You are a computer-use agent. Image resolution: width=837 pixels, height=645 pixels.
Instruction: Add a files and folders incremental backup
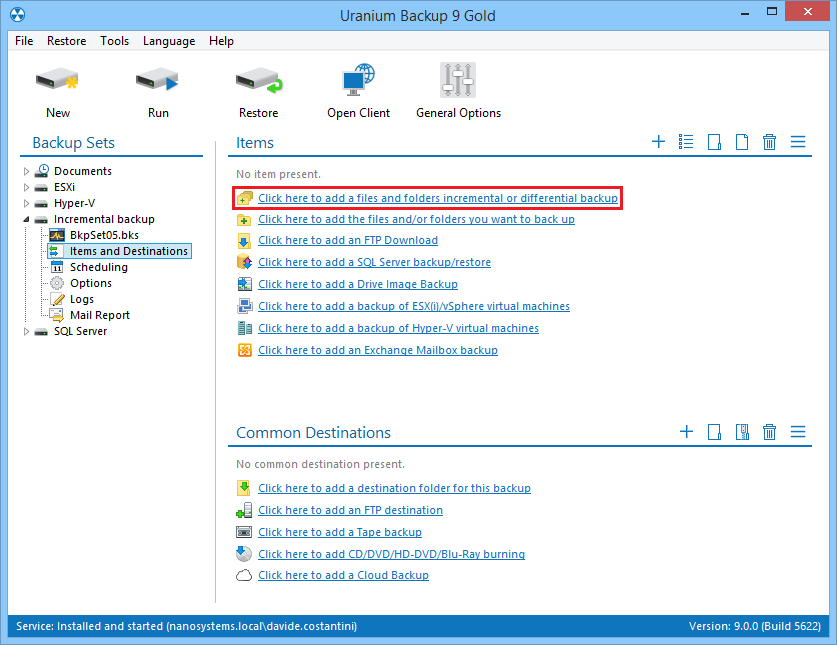coord(437,198)
